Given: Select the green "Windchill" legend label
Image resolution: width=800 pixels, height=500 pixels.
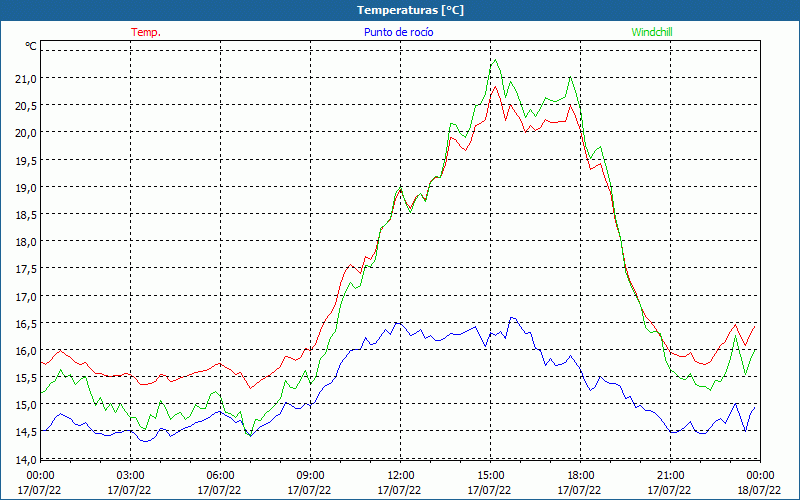Looking at the screenshot, I should pos(652,32).
